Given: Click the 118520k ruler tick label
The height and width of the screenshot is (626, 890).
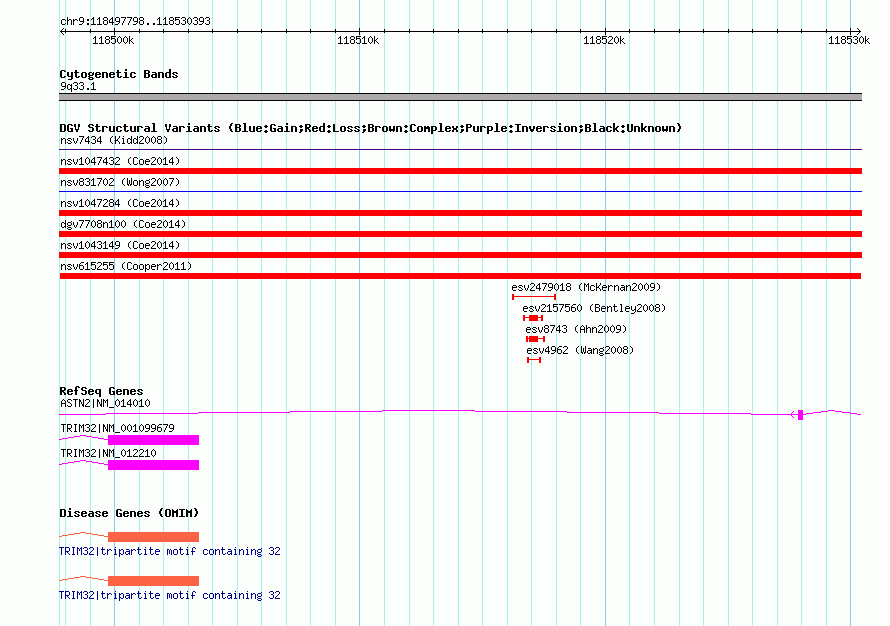Looking at the screenshot, I should coord(604,40).
